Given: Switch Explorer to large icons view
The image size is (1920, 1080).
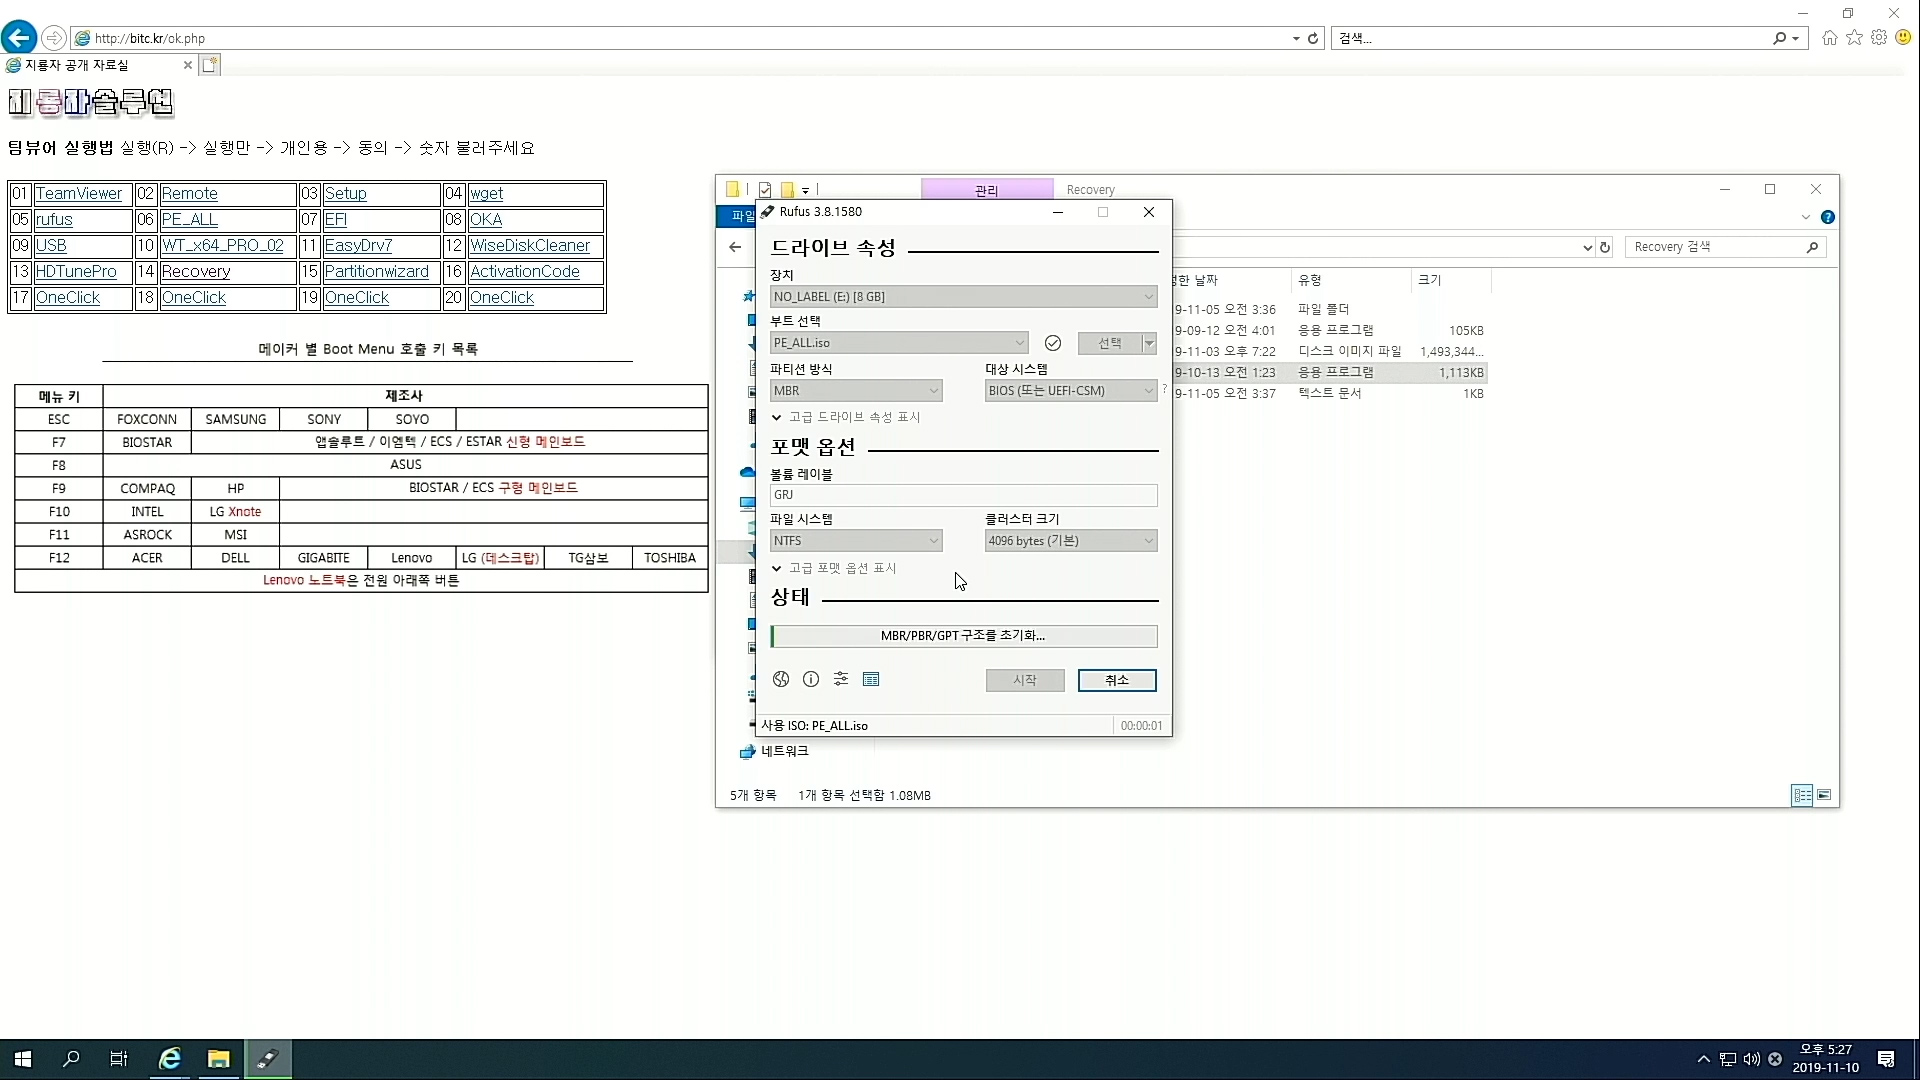Looking at the screenshot, I should [x=1824, y=795].
